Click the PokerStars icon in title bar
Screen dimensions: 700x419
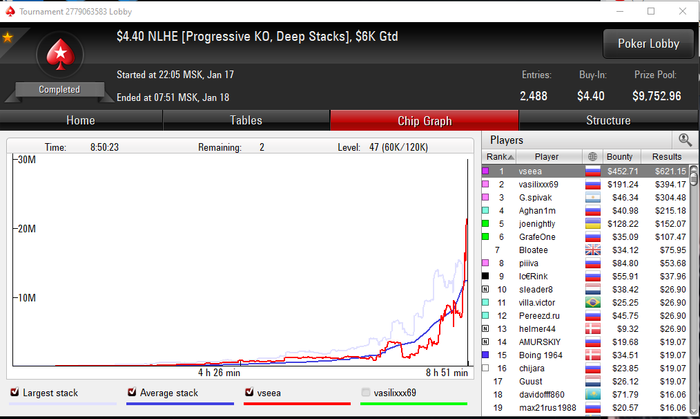pyautogui.click(x=10, y=11)
